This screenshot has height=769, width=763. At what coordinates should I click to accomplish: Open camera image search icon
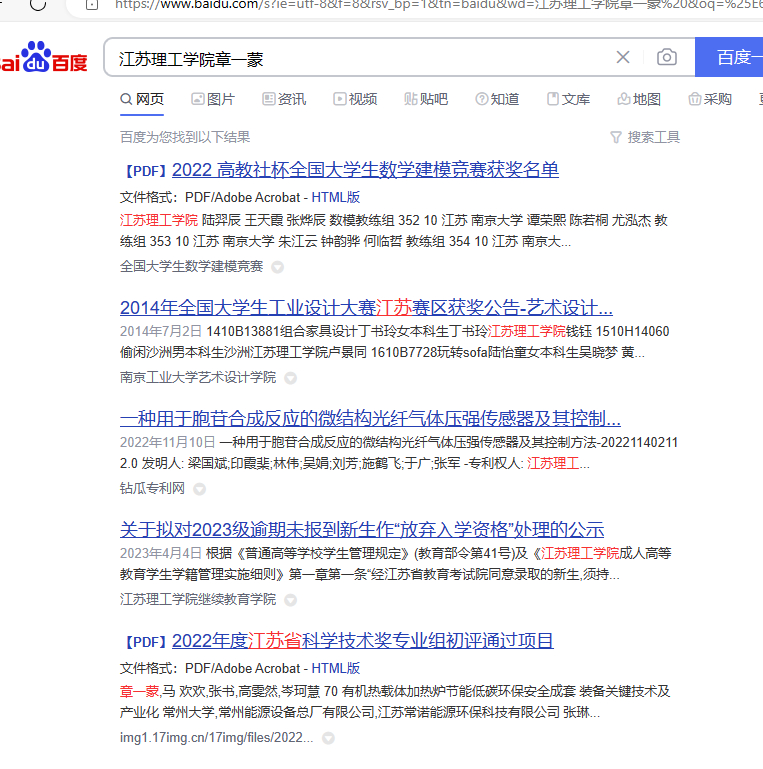click(x=666, y=57)
